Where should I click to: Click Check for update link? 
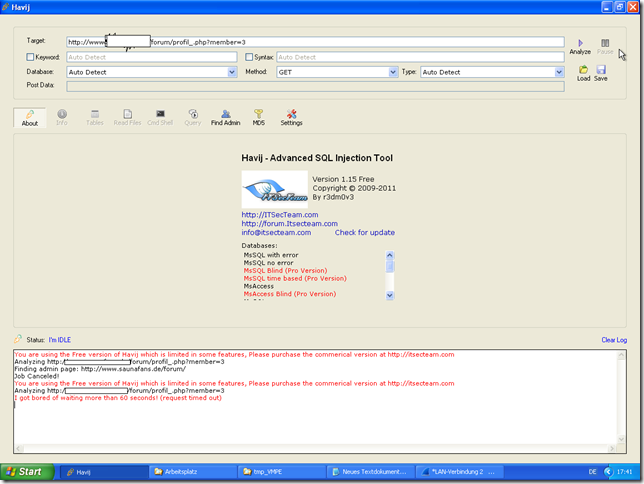coord(365,233)
